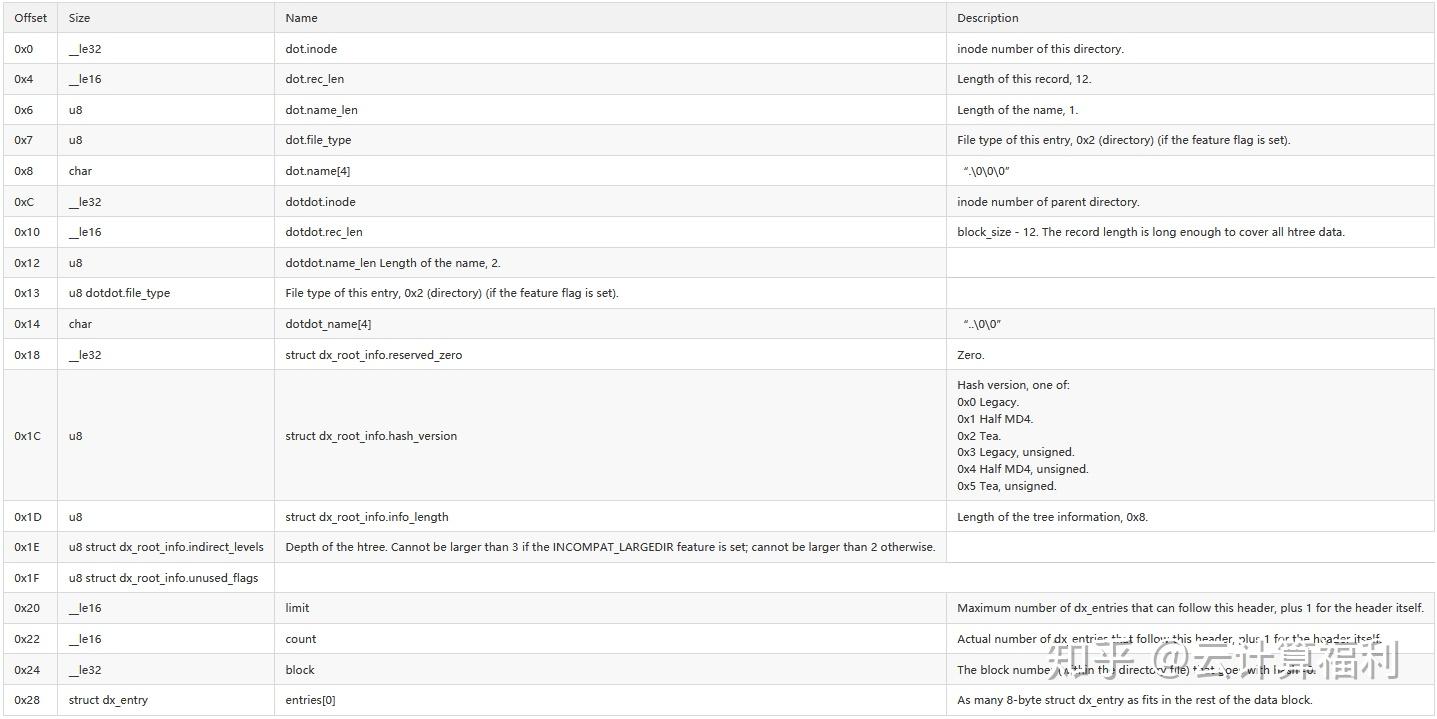This screenshot has width=1437, height=719.
Task: Click the dx_root_info.hash_version name cell
Action: (x=371, y=436)
